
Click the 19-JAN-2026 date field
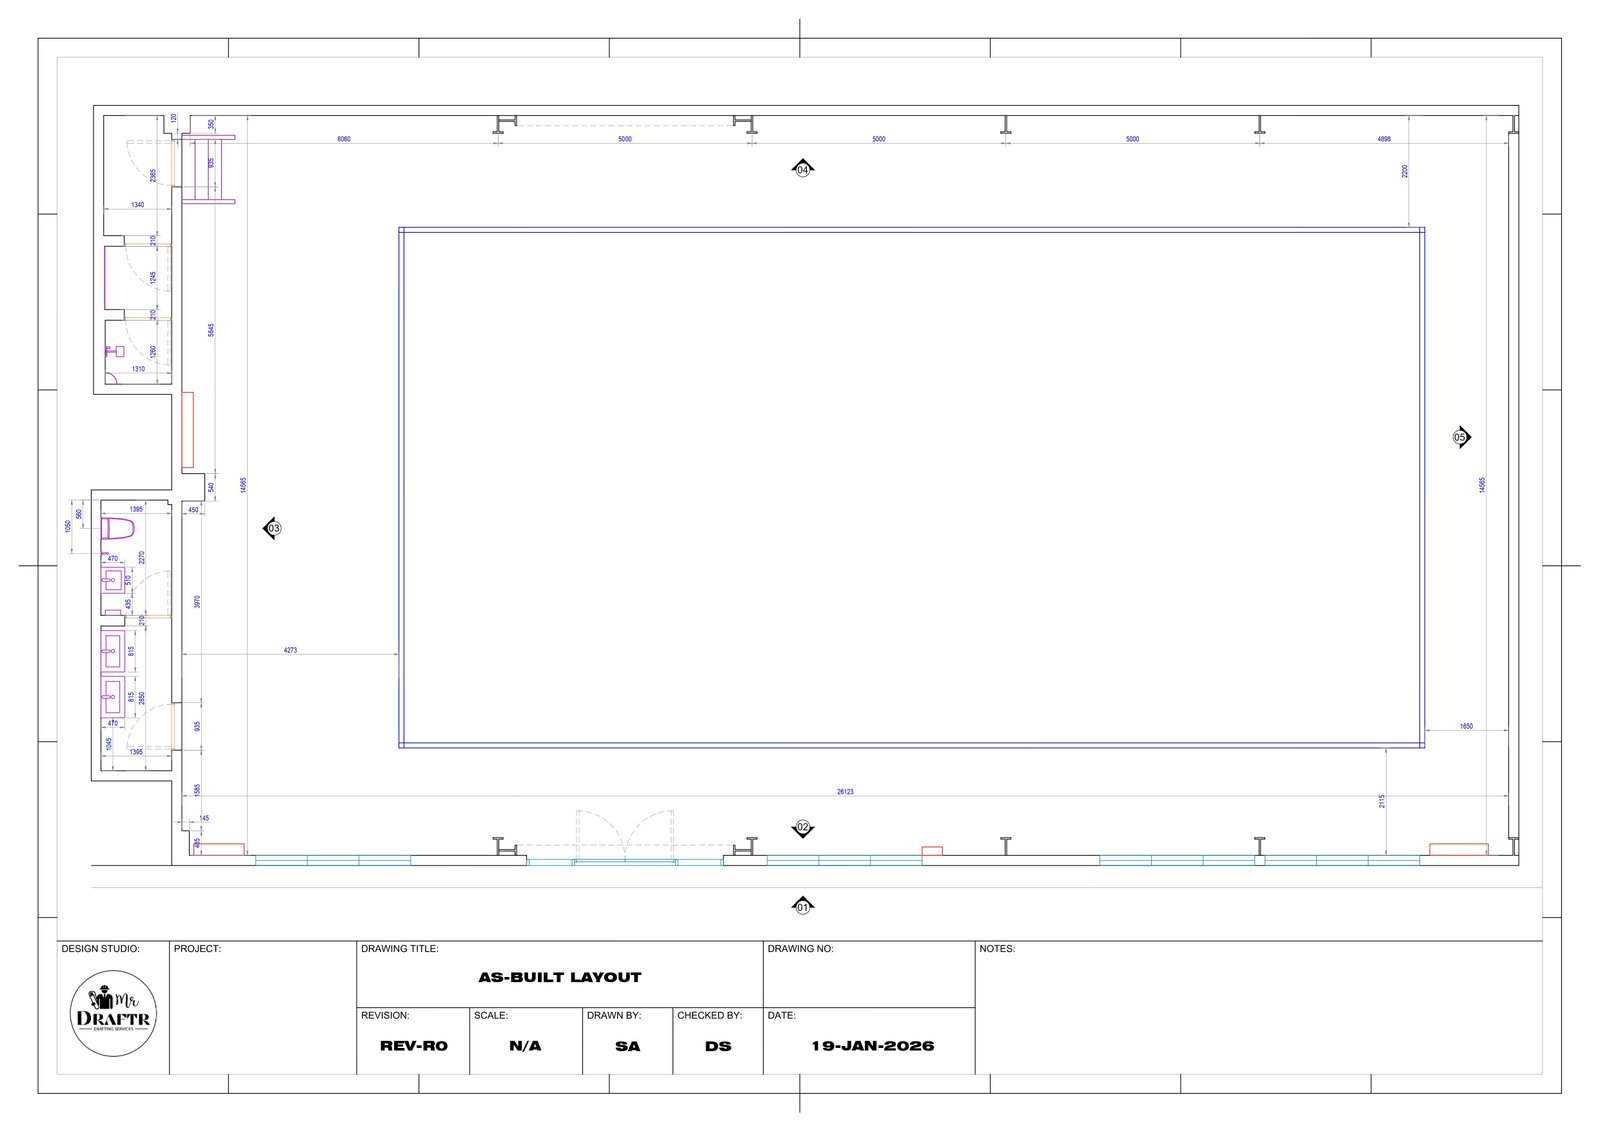(873, 1046)
